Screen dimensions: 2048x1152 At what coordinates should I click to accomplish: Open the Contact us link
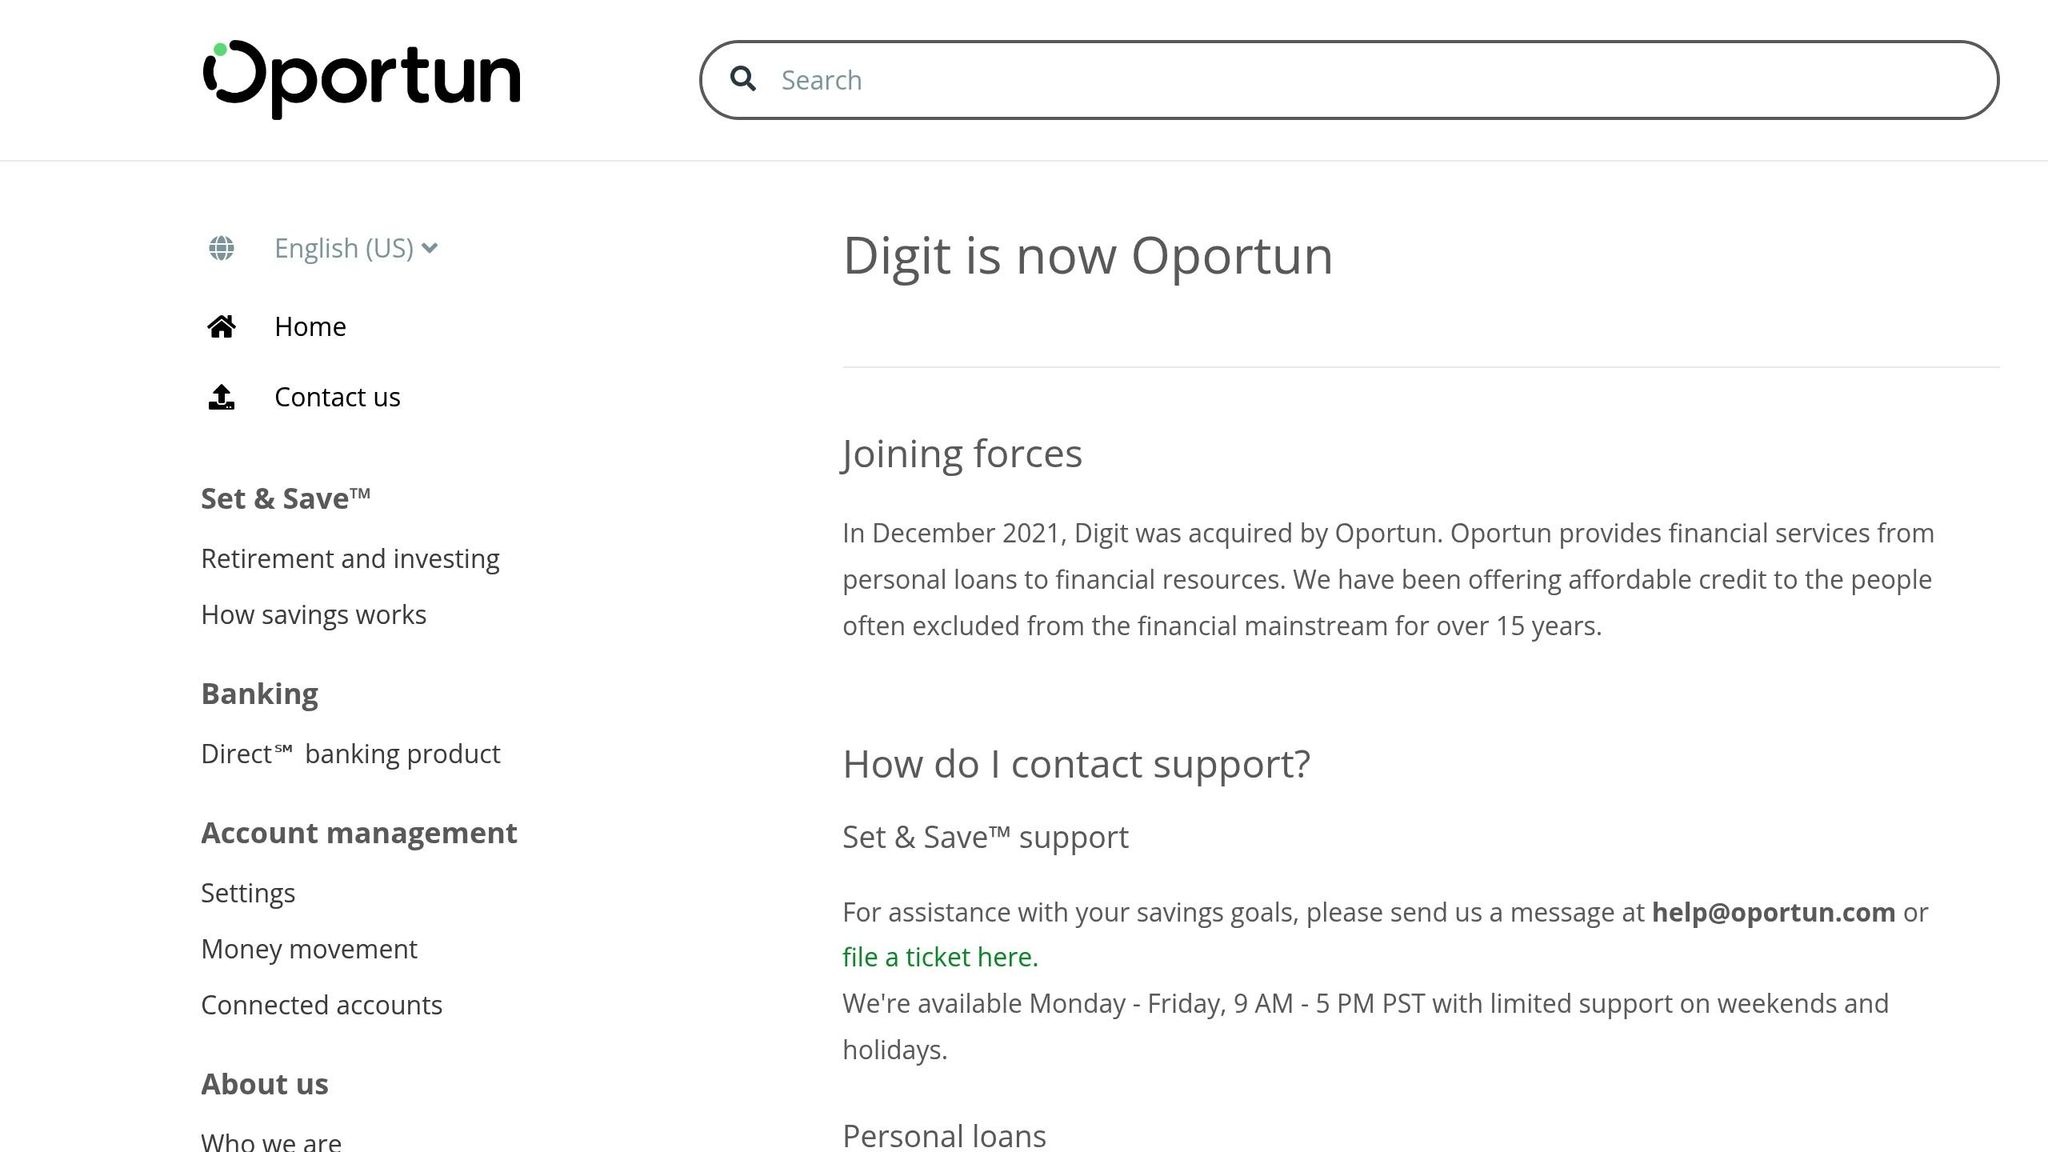pyautogui.click(x=337, y=397)
